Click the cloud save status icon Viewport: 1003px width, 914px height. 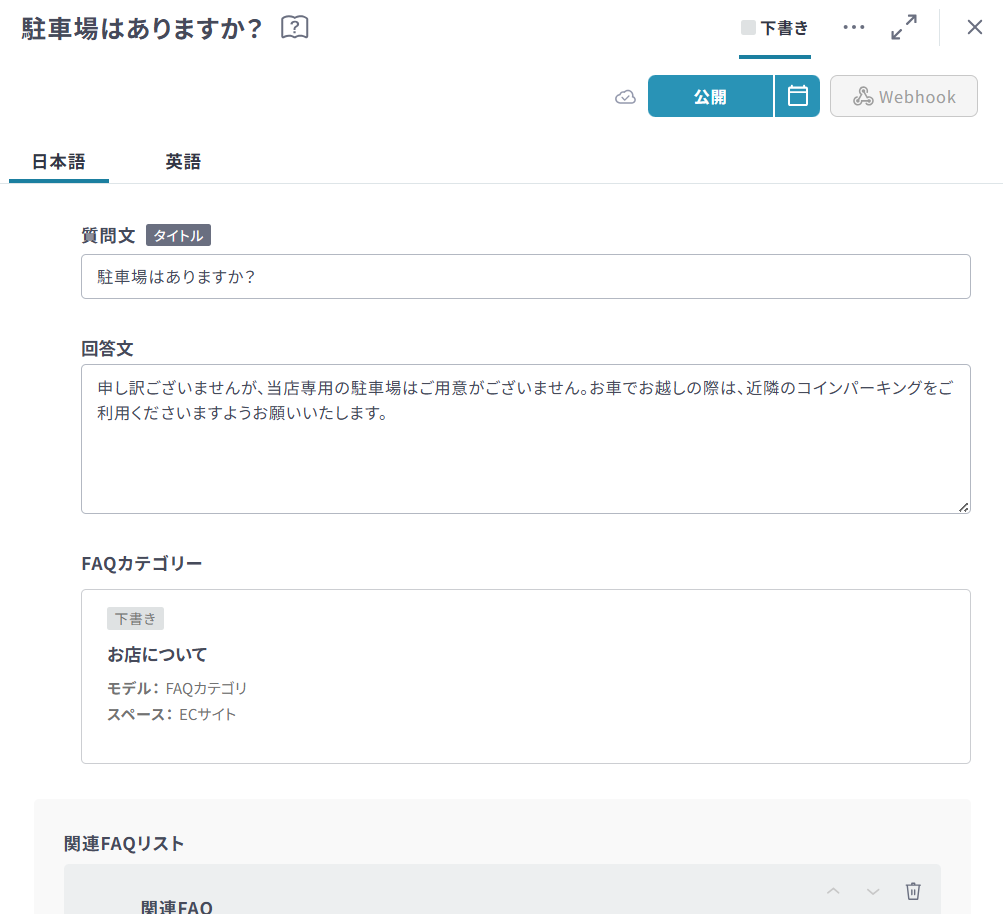[x=625, y=97]
